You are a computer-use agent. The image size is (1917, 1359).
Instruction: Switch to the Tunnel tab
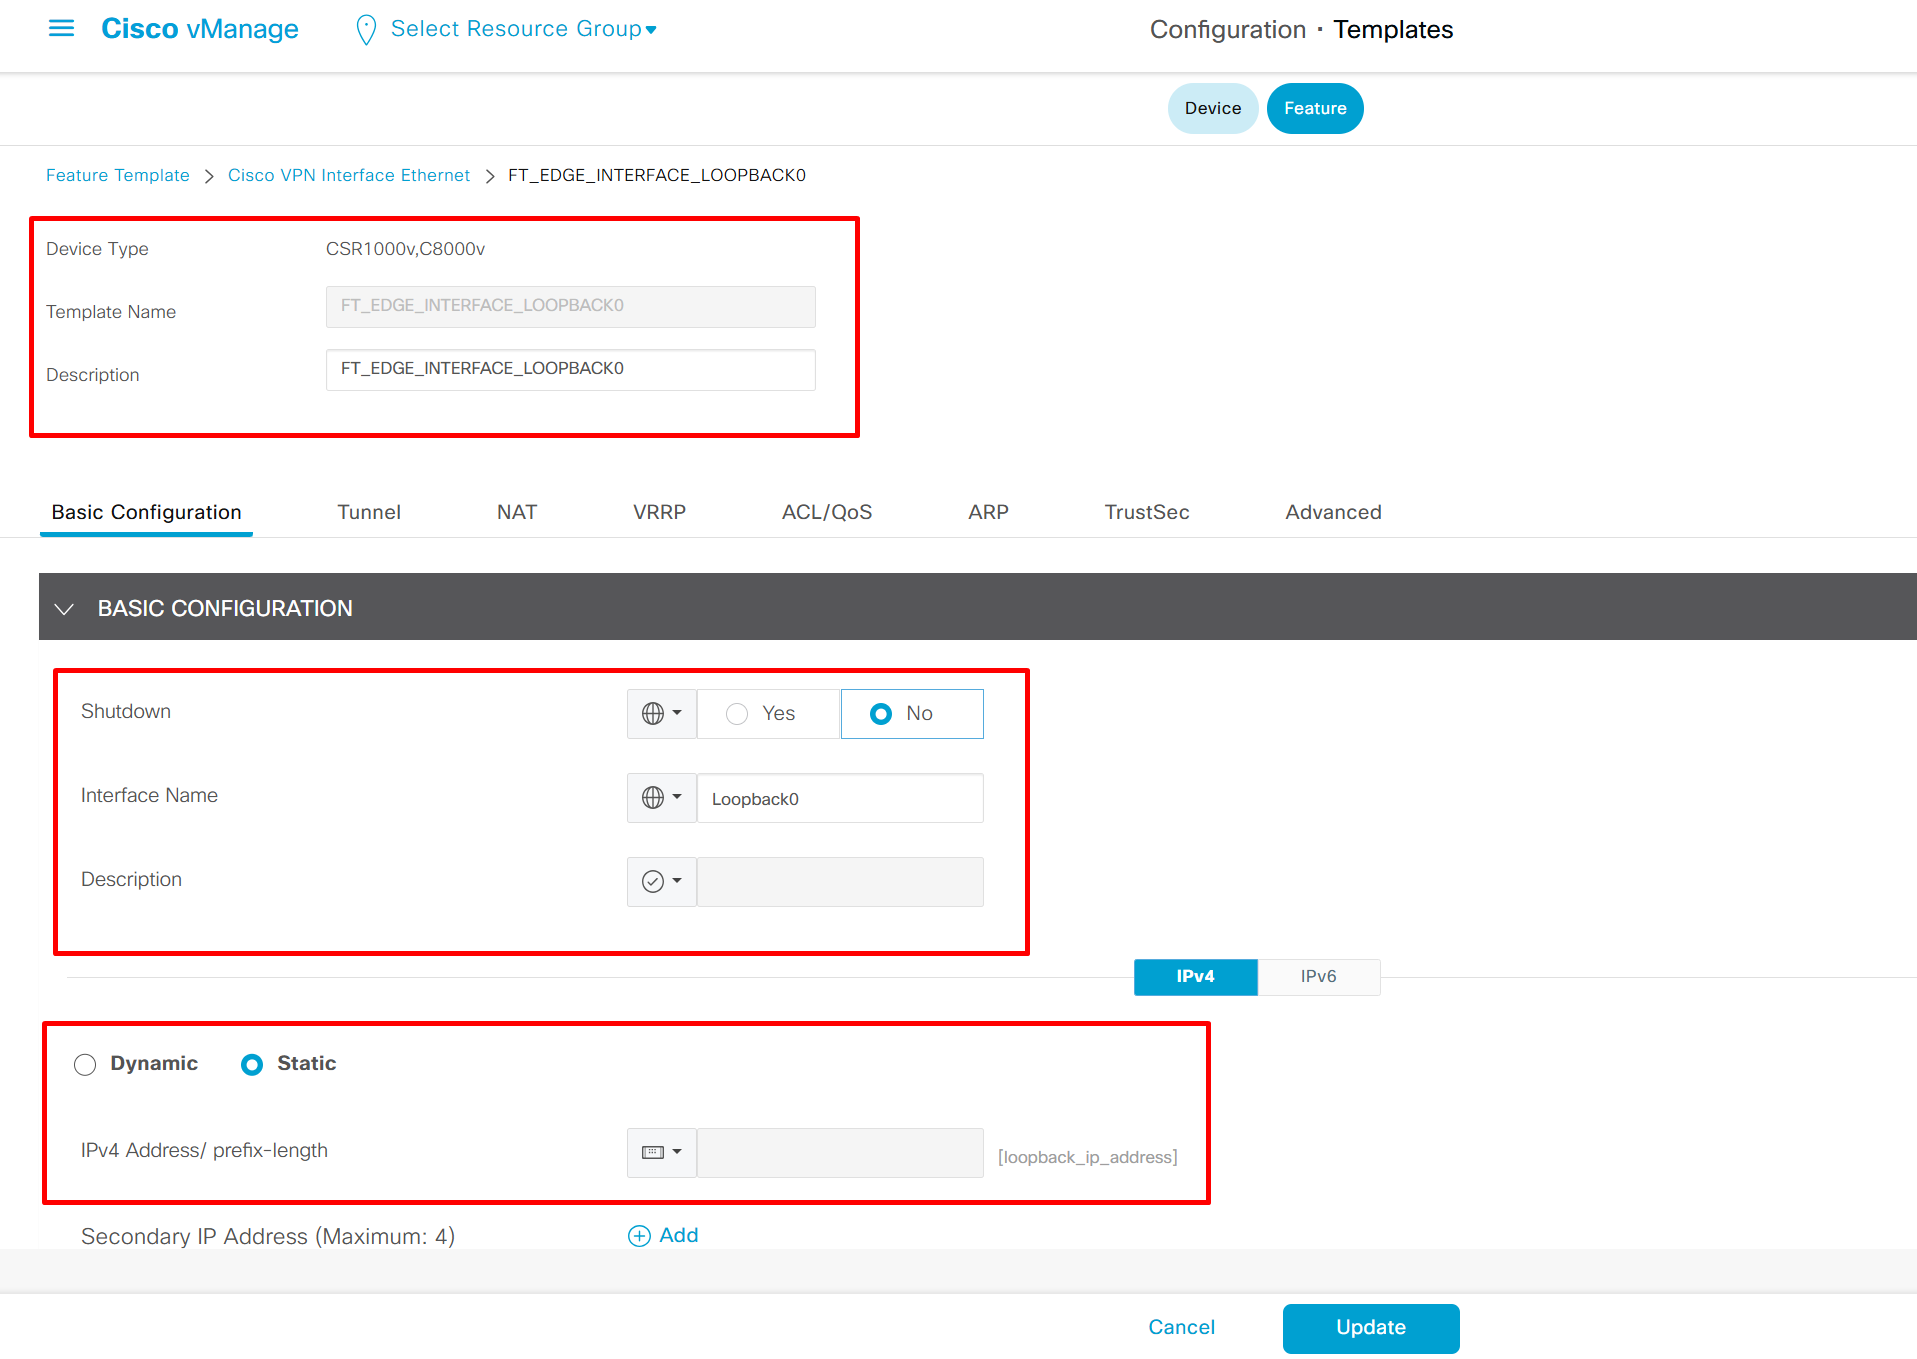click(369, 512)
